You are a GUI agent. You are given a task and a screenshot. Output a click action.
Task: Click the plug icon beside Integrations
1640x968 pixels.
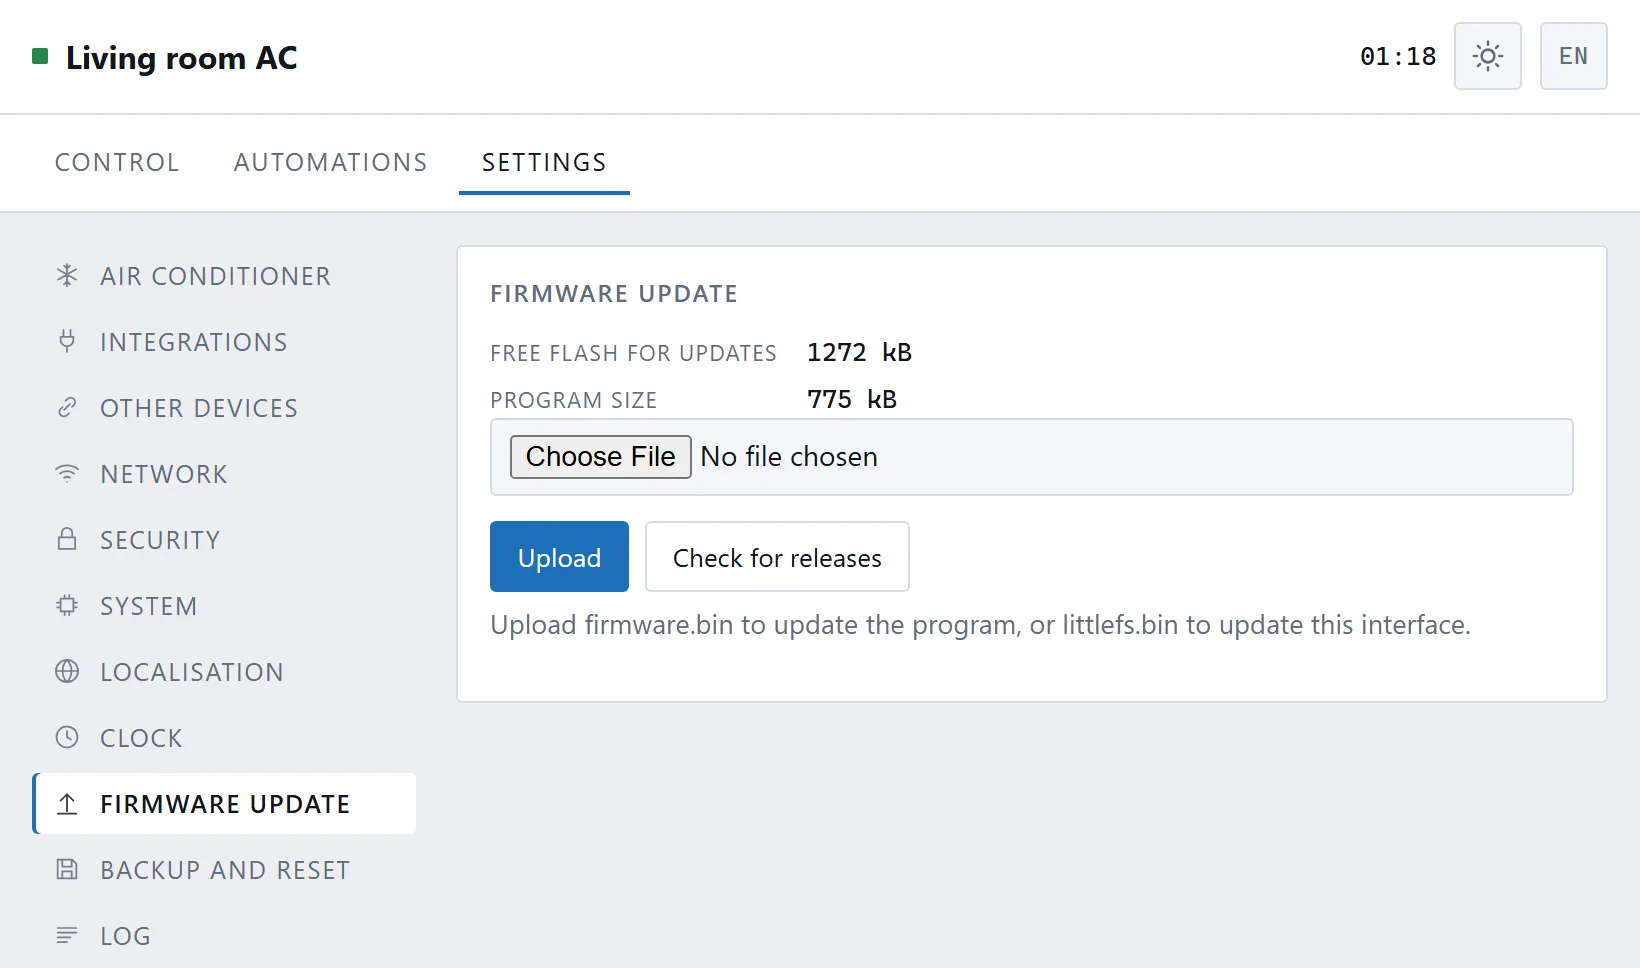(67, 341)
